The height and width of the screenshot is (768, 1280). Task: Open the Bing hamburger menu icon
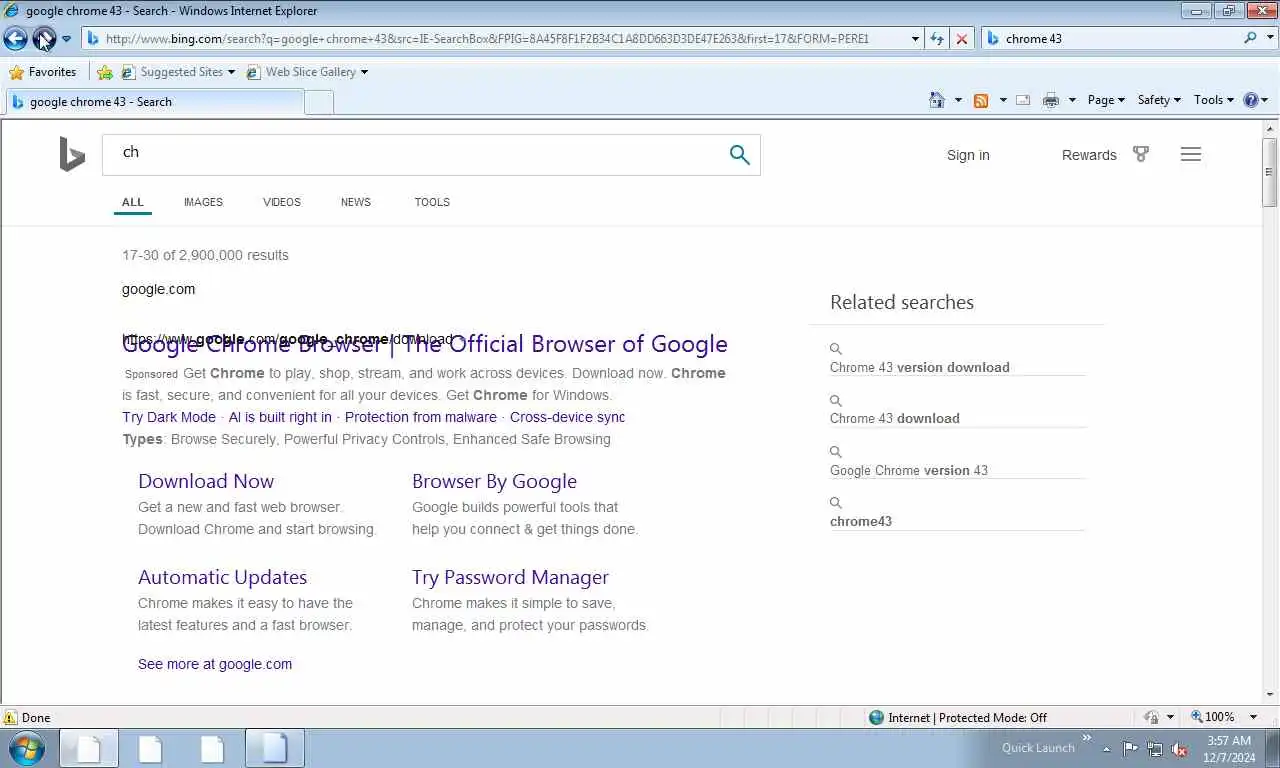pos(1190,154)
